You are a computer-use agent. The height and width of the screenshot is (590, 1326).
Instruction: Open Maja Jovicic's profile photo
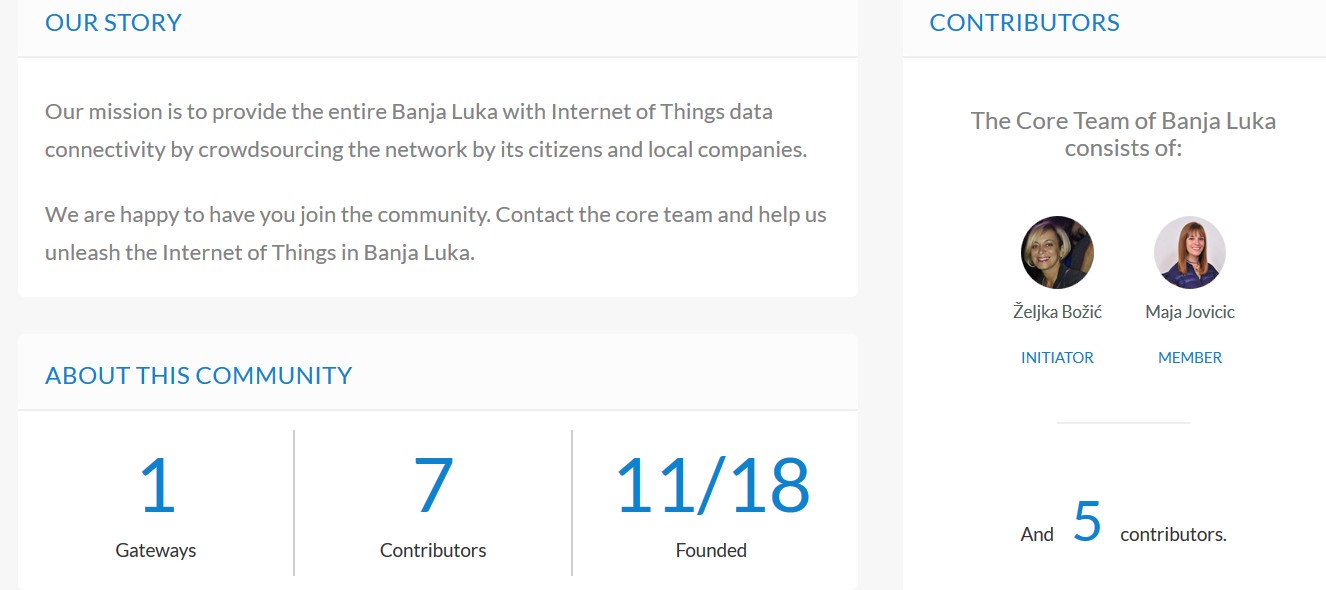coord(1190,253)
